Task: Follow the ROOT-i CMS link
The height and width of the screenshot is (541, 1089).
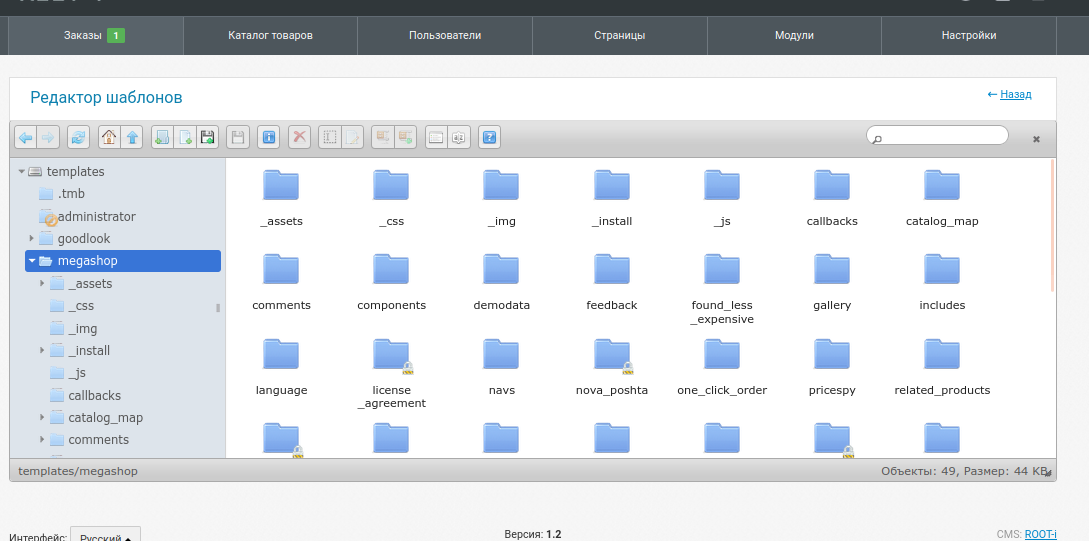Action: (1040, 534)
